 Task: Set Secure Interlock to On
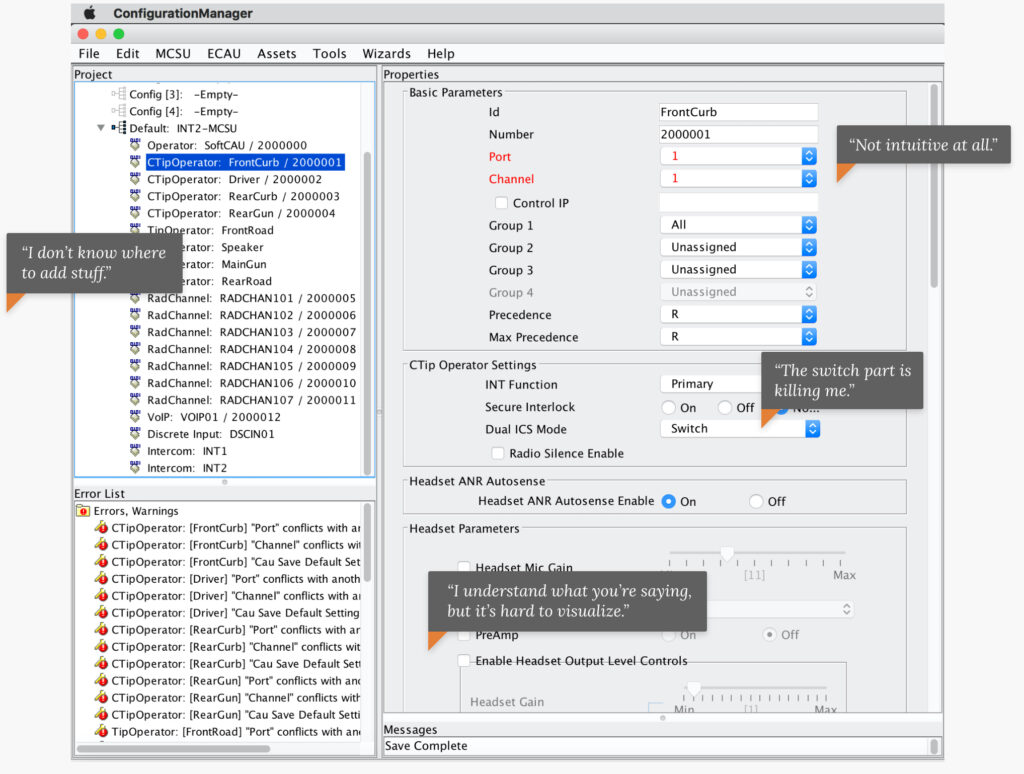click(x=668, y=408)
